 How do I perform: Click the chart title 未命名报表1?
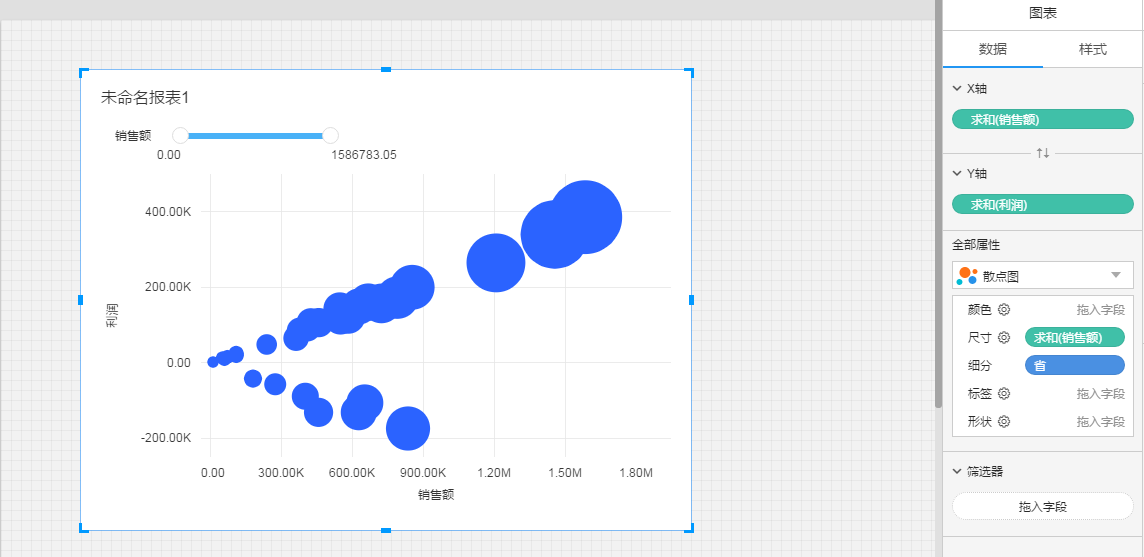point(144,98)
